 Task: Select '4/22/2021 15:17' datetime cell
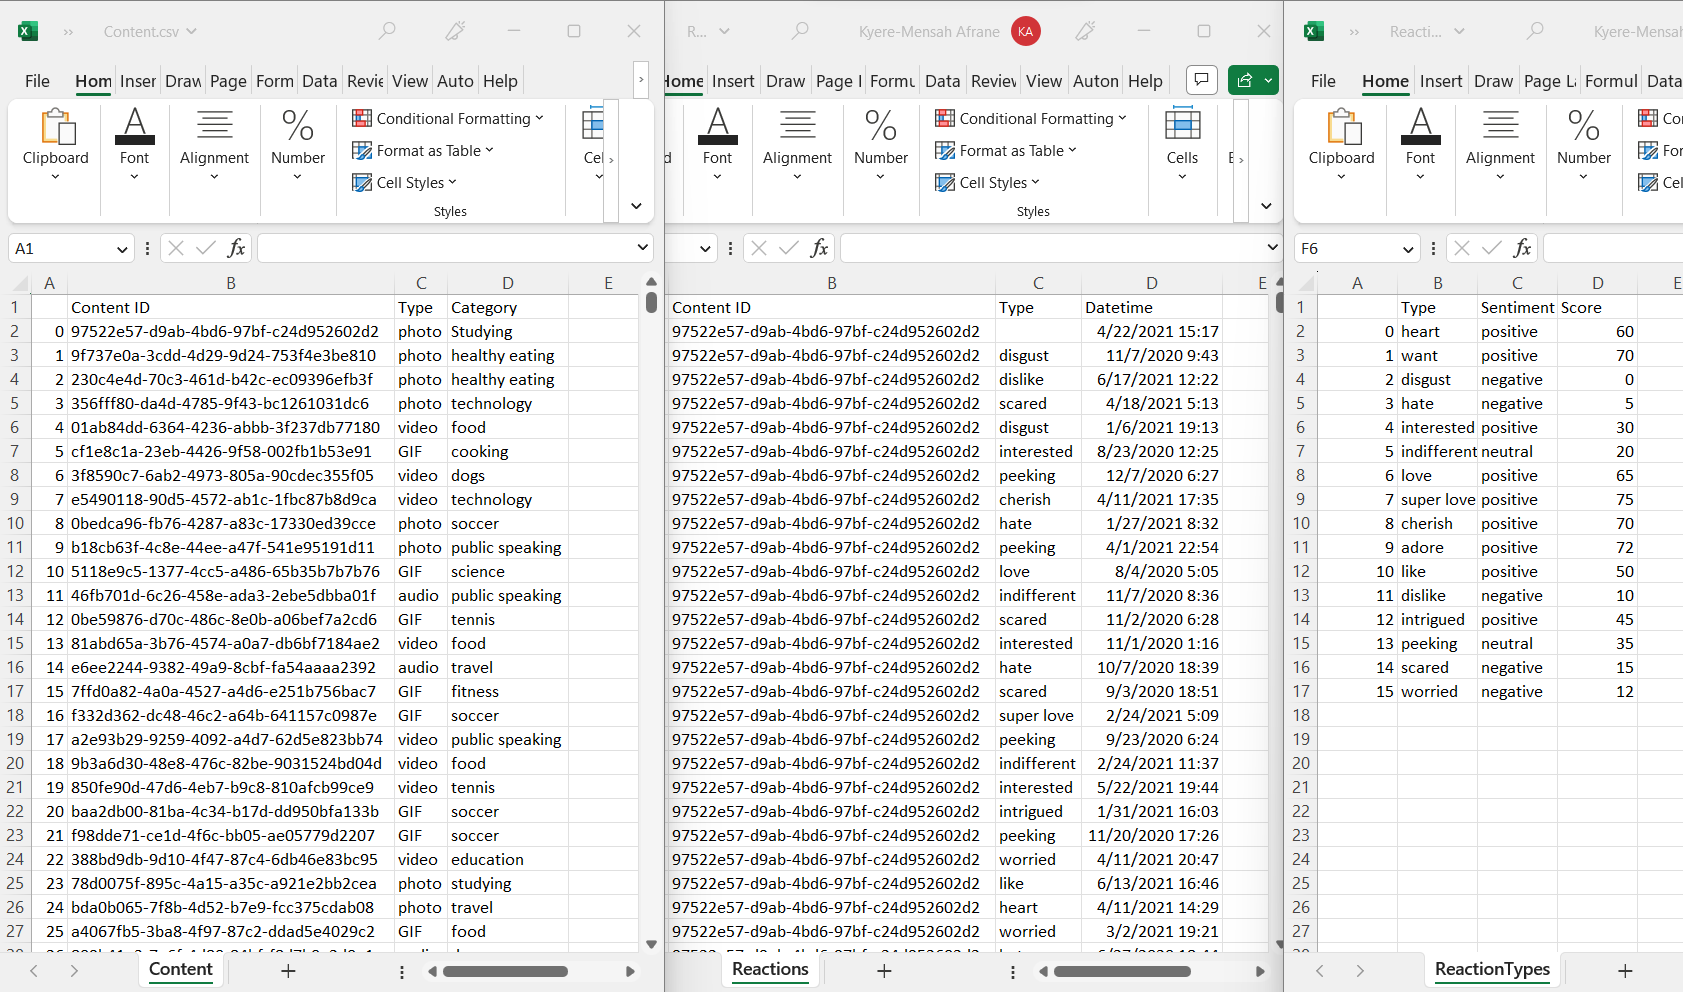[x=1152, y=331]
